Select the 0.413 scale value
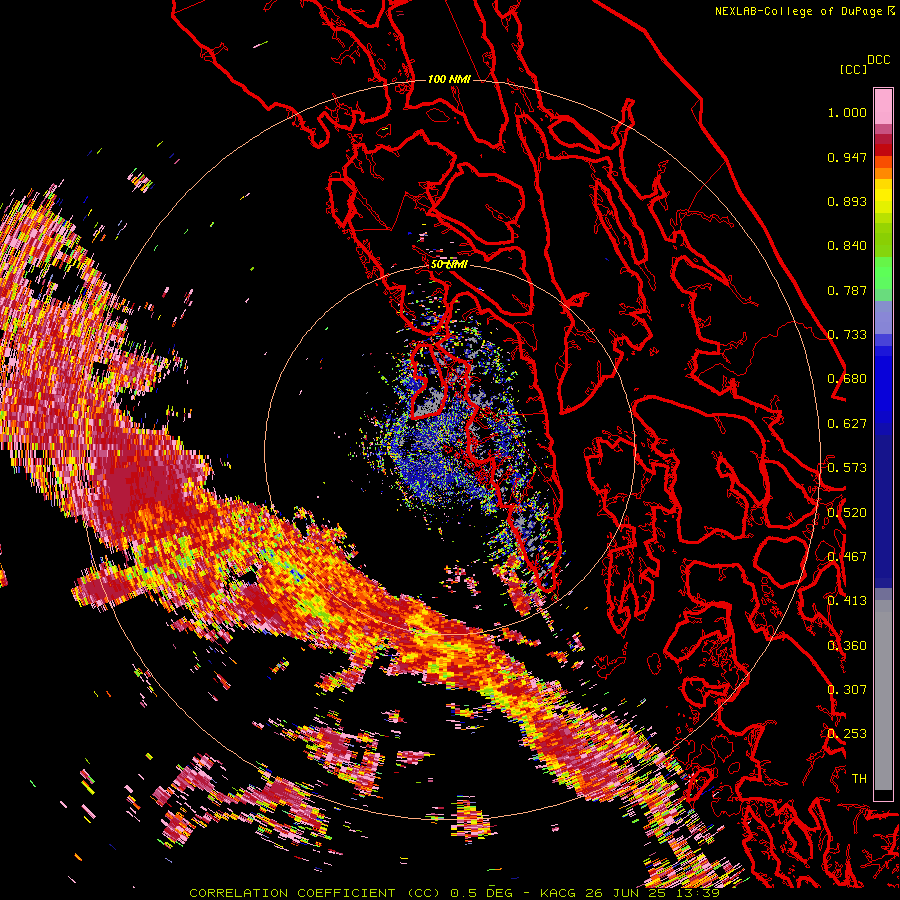 [x=847, y=601]
